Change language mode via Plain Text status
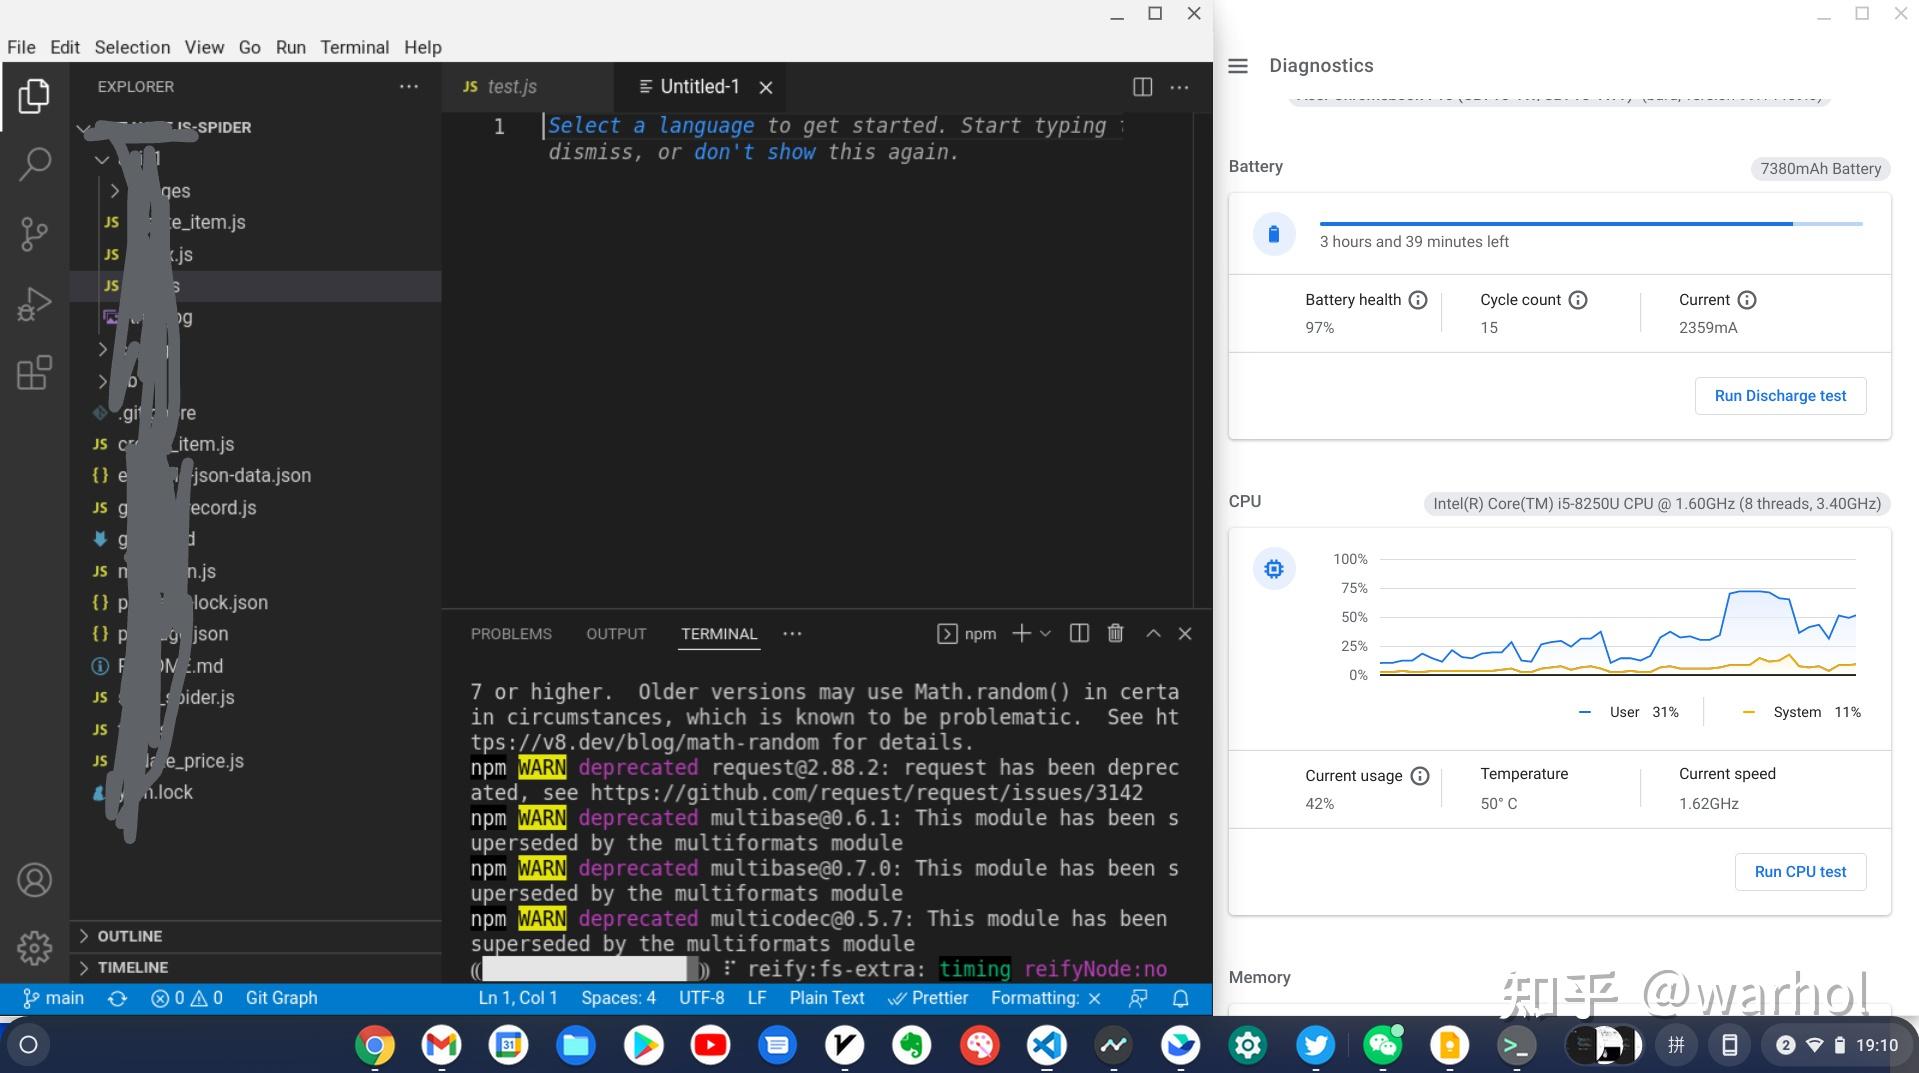 pyautogui.click(x=827, y=998)
